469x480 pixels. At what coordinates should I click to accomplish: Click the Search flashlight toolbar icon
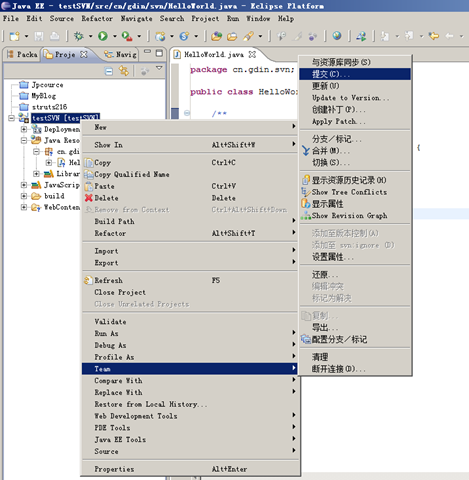(x=248, y=36)
